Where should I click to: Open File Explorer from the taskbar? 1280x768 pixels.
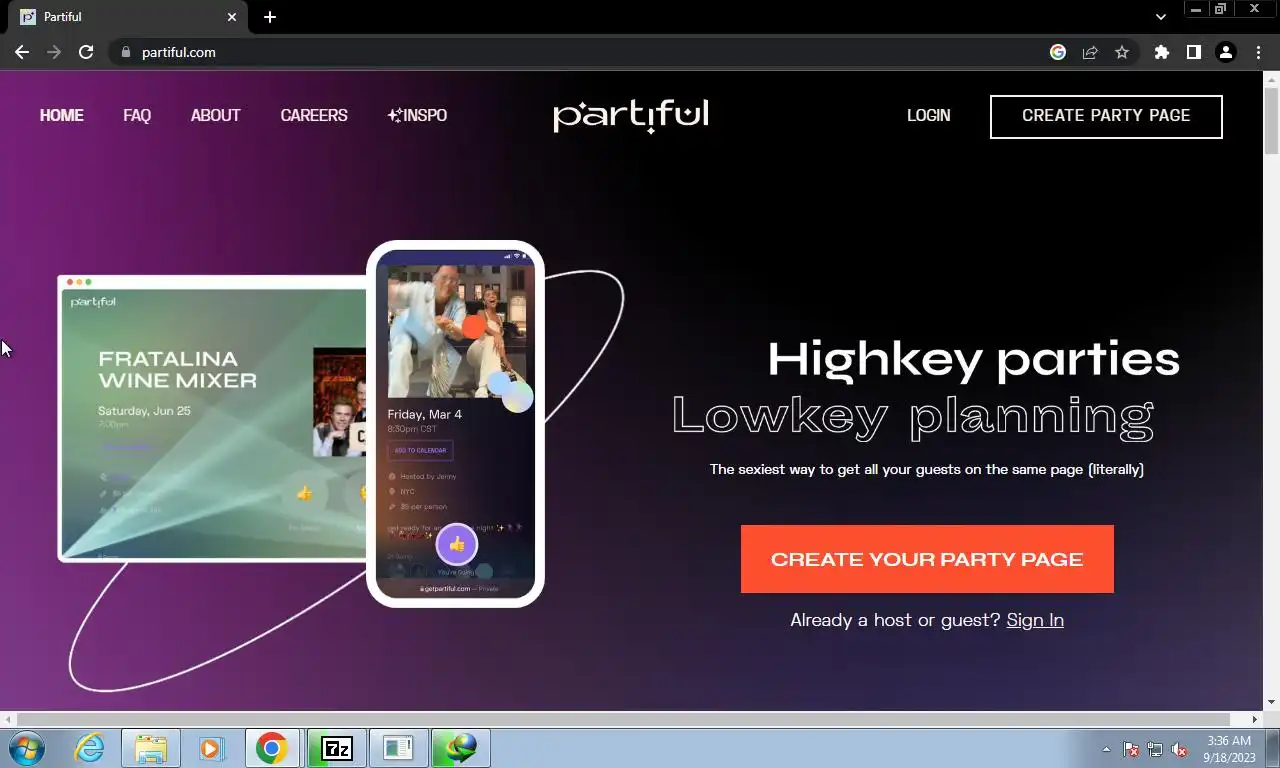[x=151, y=748]
